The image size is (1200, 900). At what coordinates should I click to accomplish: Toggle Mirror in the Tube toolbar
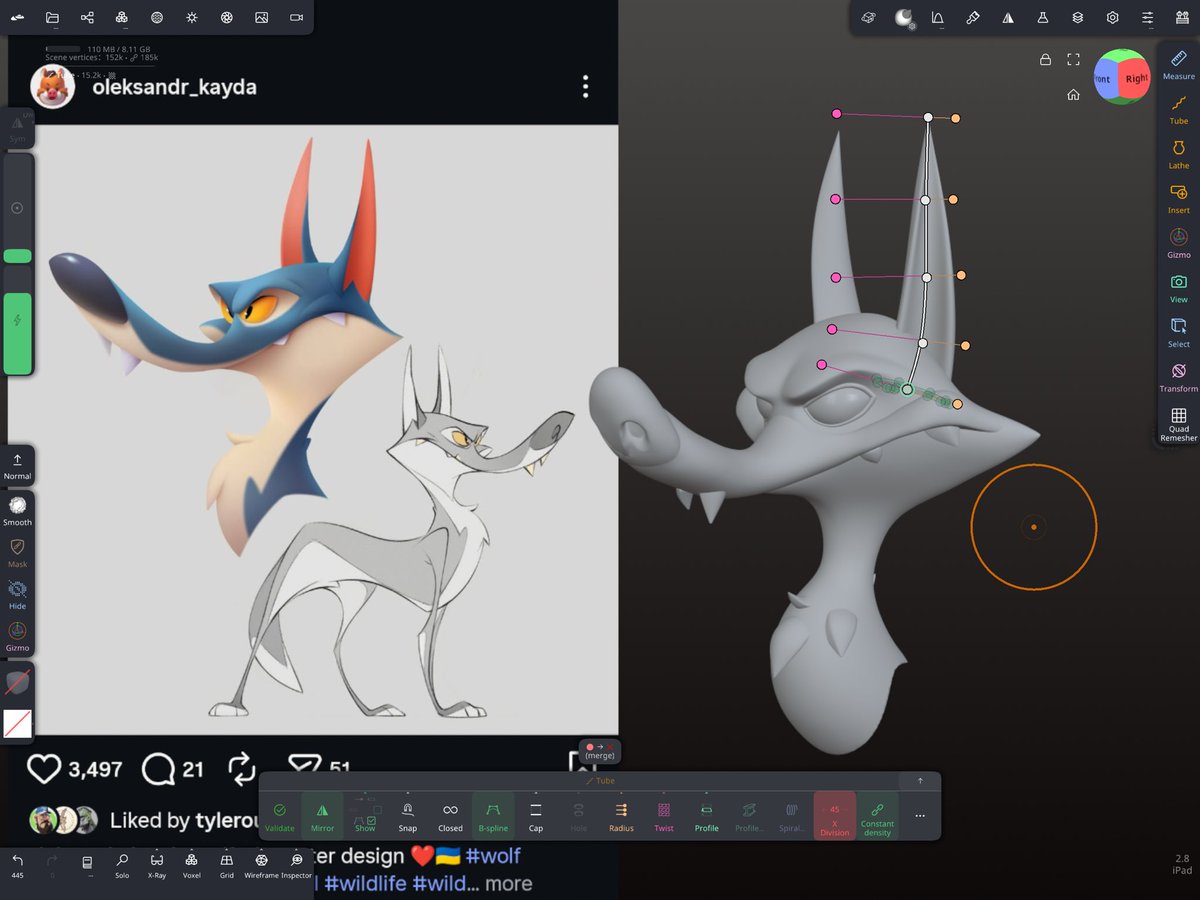(x=322, y=815)
